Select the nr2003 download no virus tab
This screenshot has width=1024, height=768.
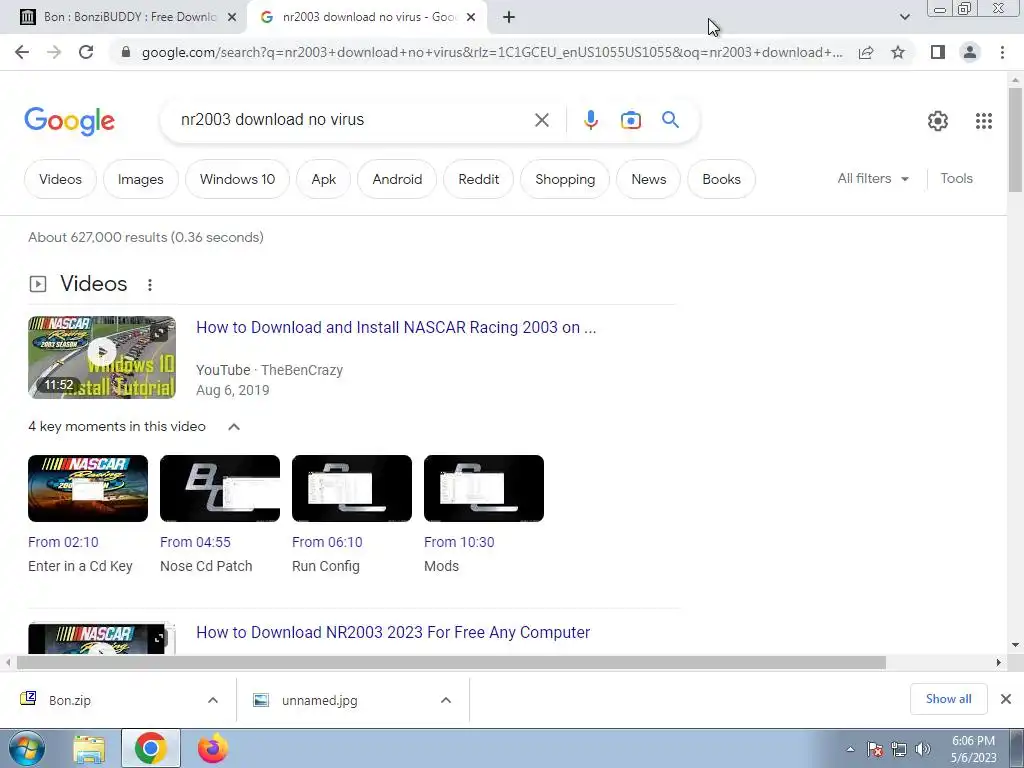367,17
